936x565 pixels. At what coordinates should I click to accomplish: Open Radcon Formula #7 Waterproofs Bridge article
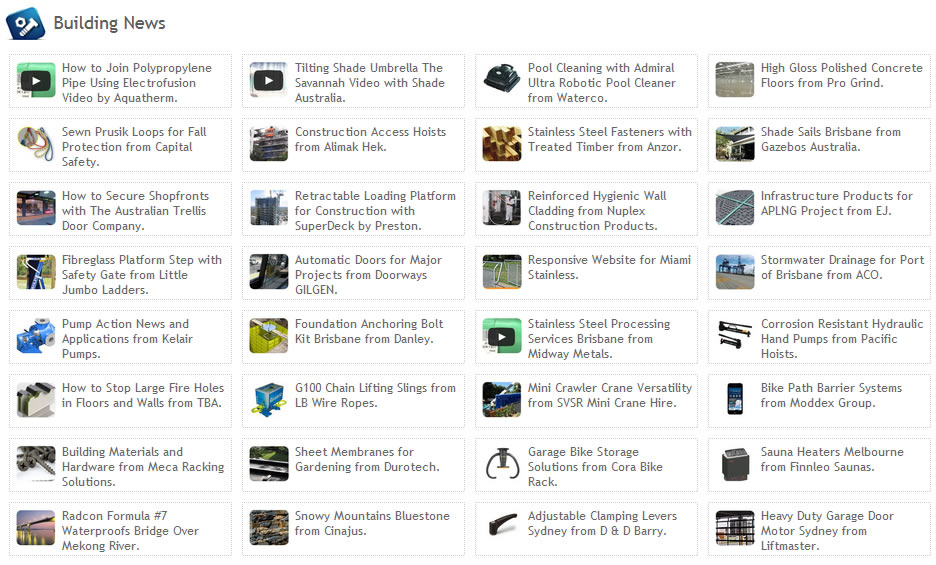(130, 530)
